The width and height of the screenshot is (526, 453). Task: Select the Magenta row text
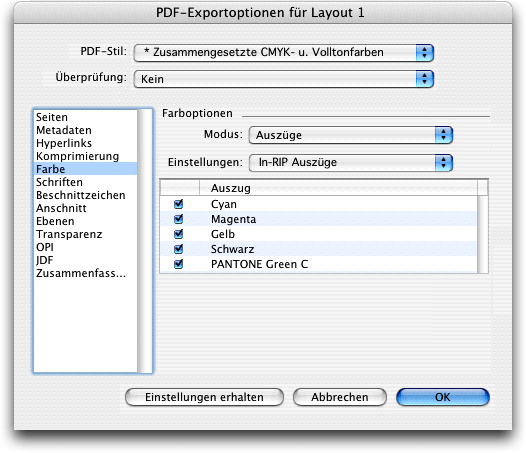[233, 219]
